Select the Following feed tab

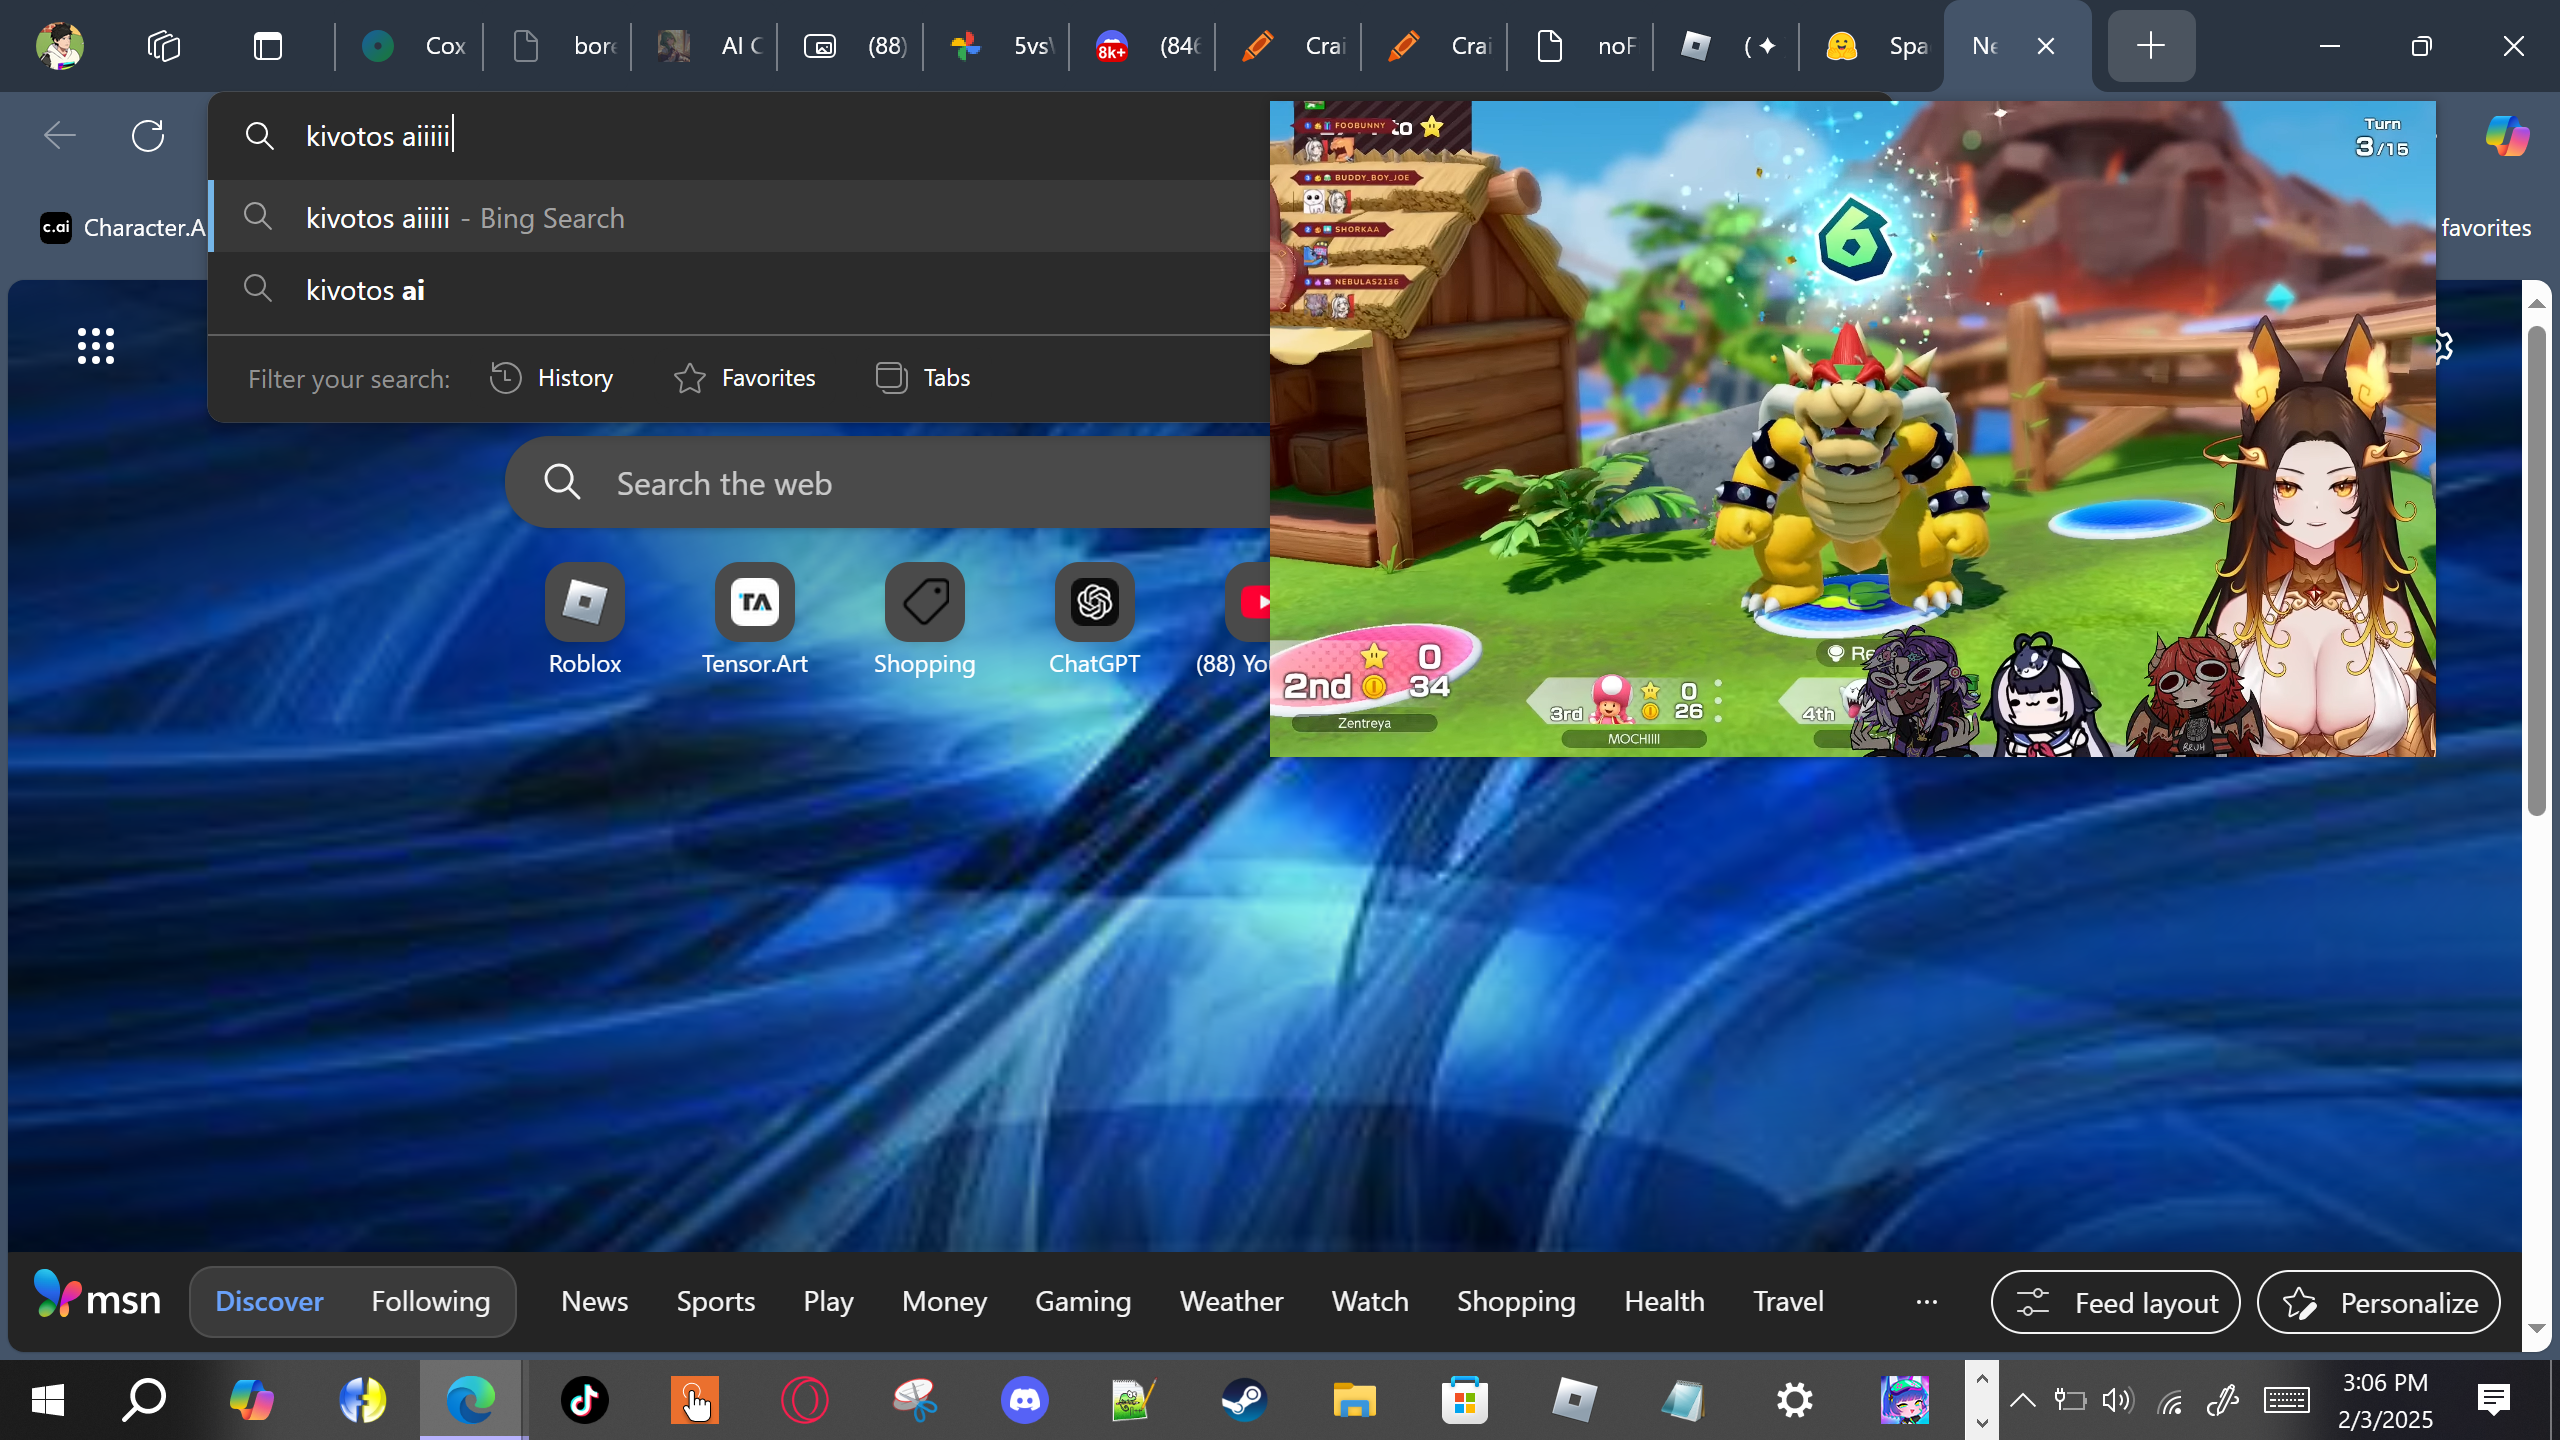[x=431, y=1301]
